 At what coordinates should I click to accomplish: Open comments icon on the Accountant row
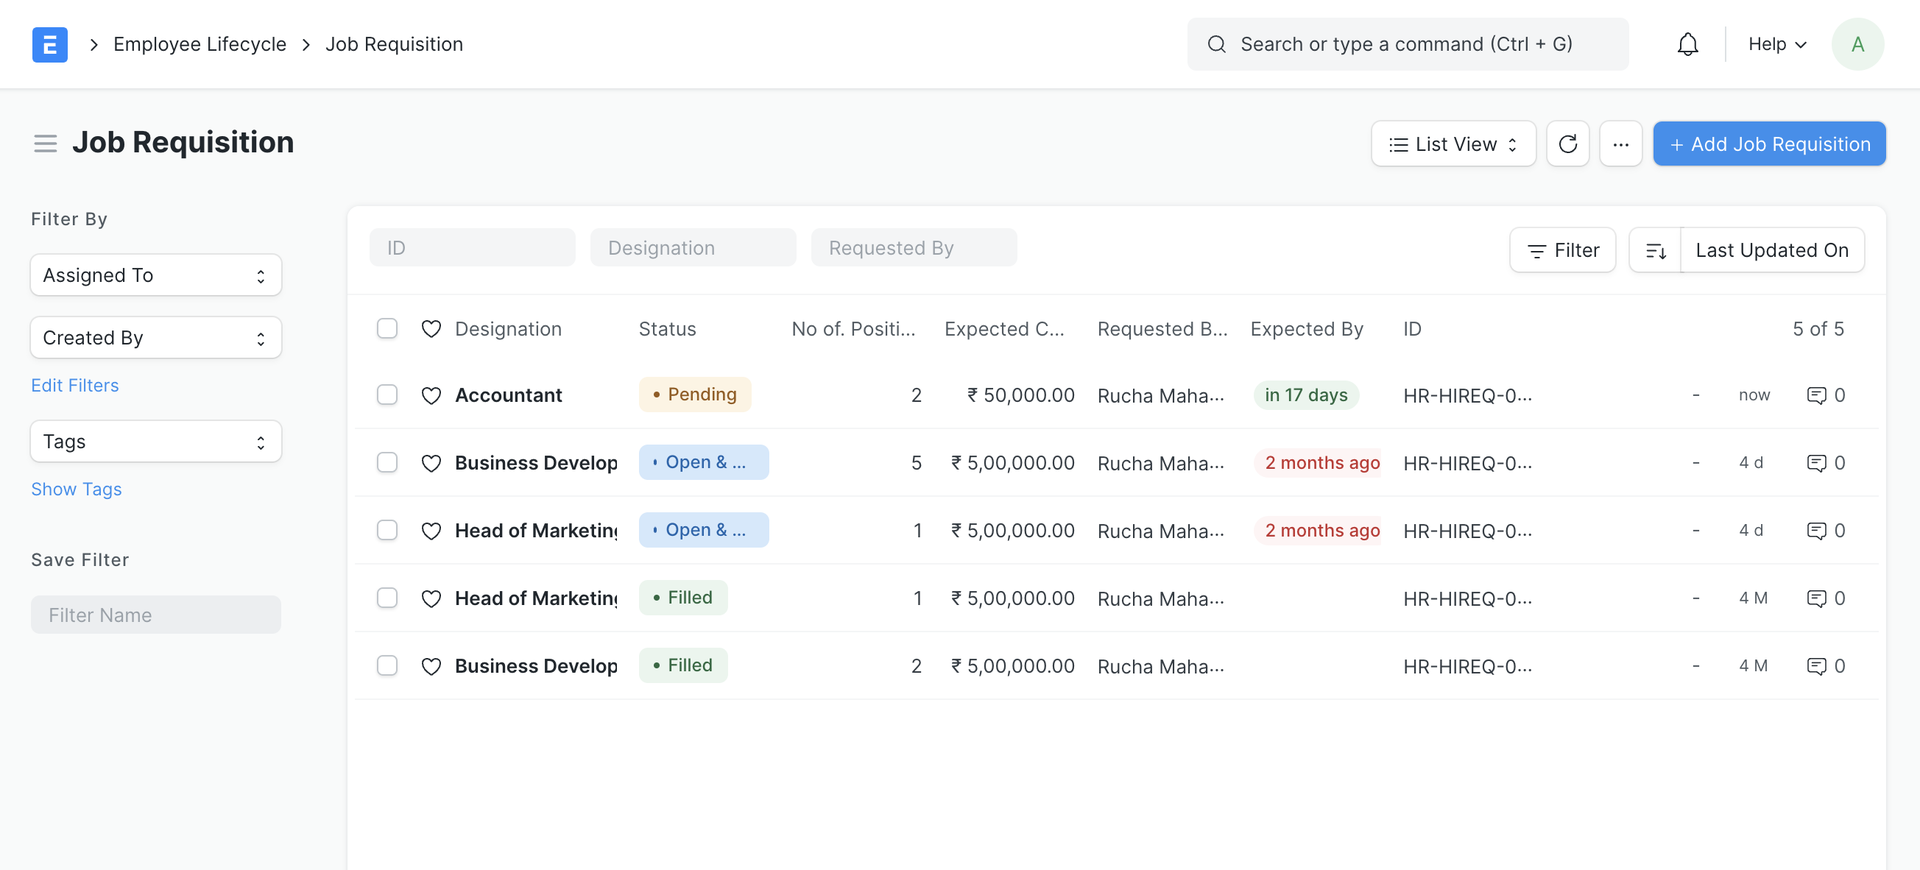pos(1816,396)
